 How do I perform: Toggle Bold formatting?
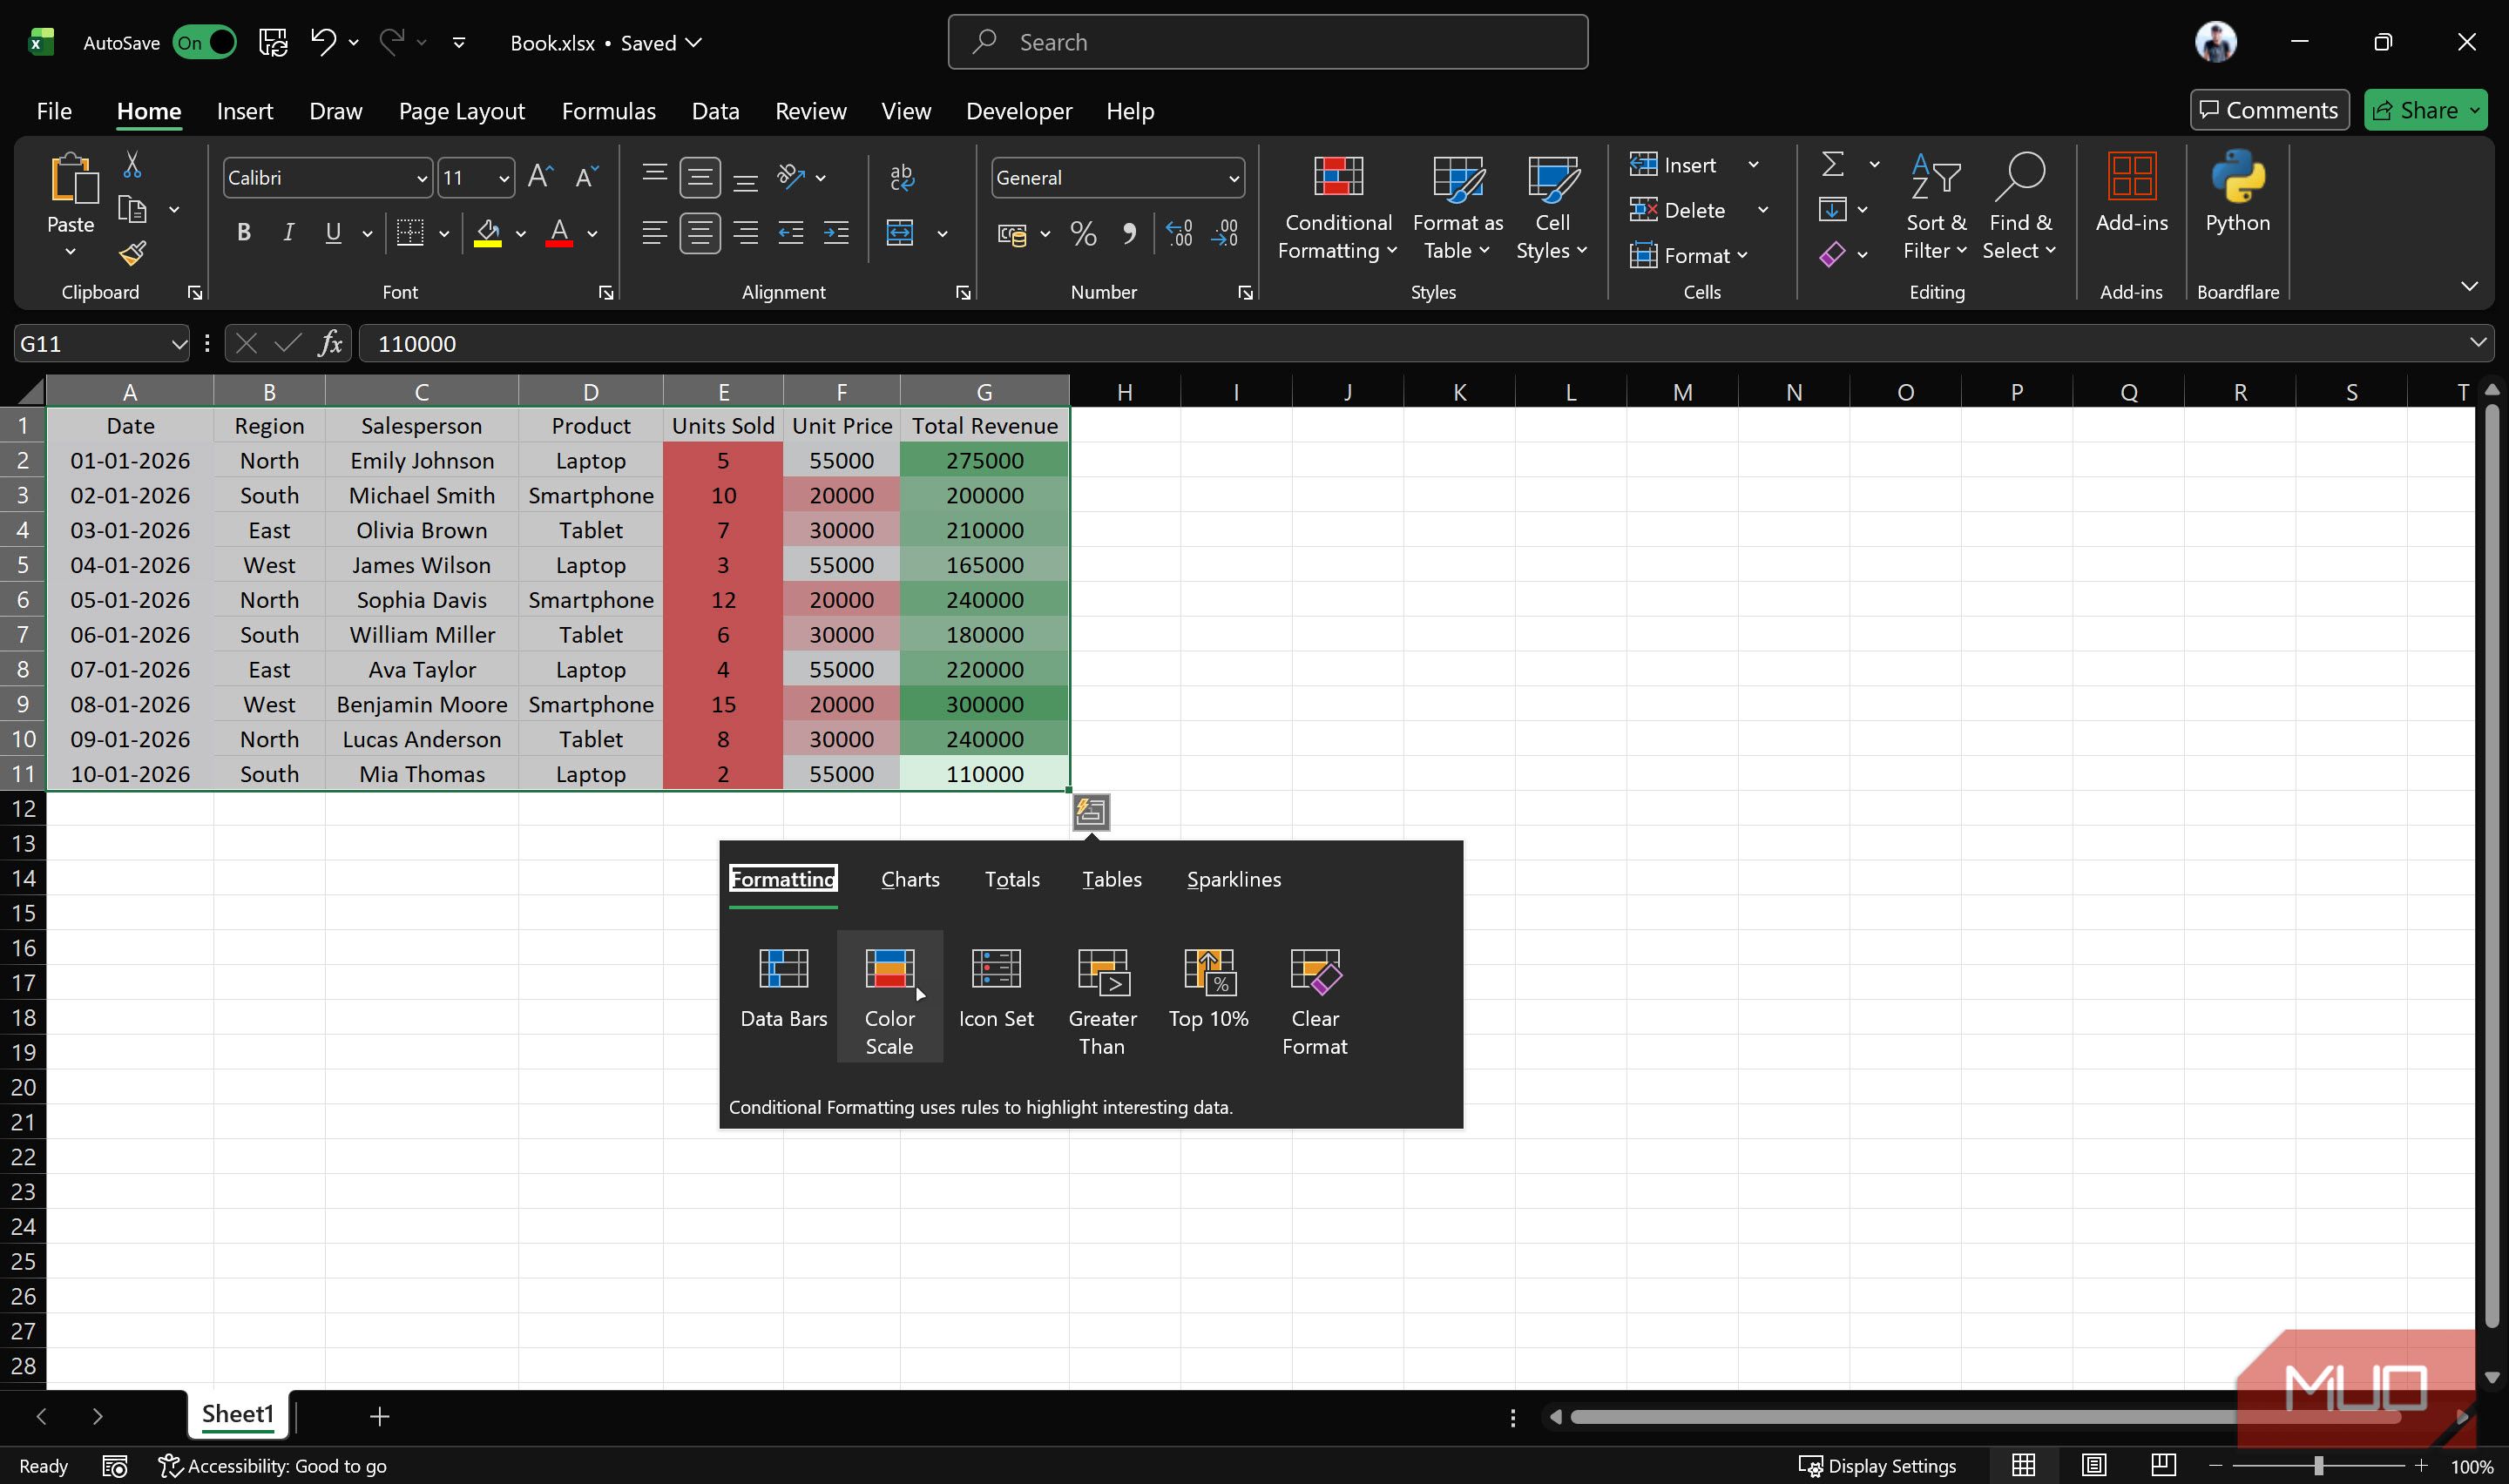pyautogui.click(x=243, y=233)
